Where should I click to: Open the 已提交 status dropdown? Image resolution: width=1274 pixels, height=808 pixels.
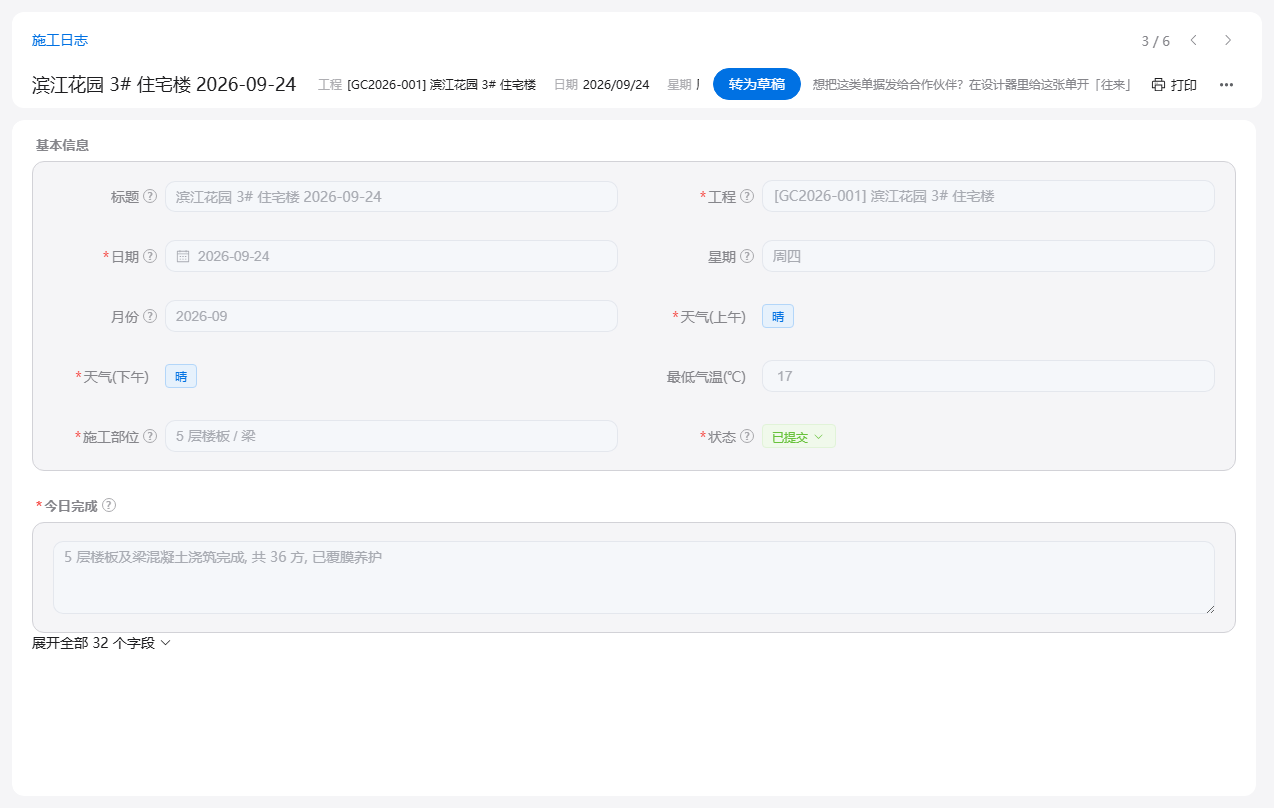799,437
